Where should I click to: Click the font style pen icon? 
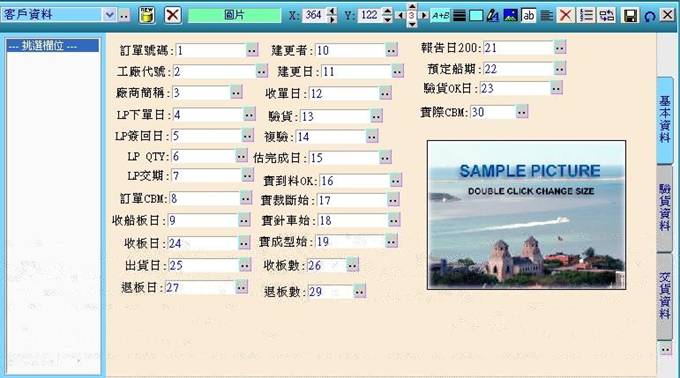(492, 16)
